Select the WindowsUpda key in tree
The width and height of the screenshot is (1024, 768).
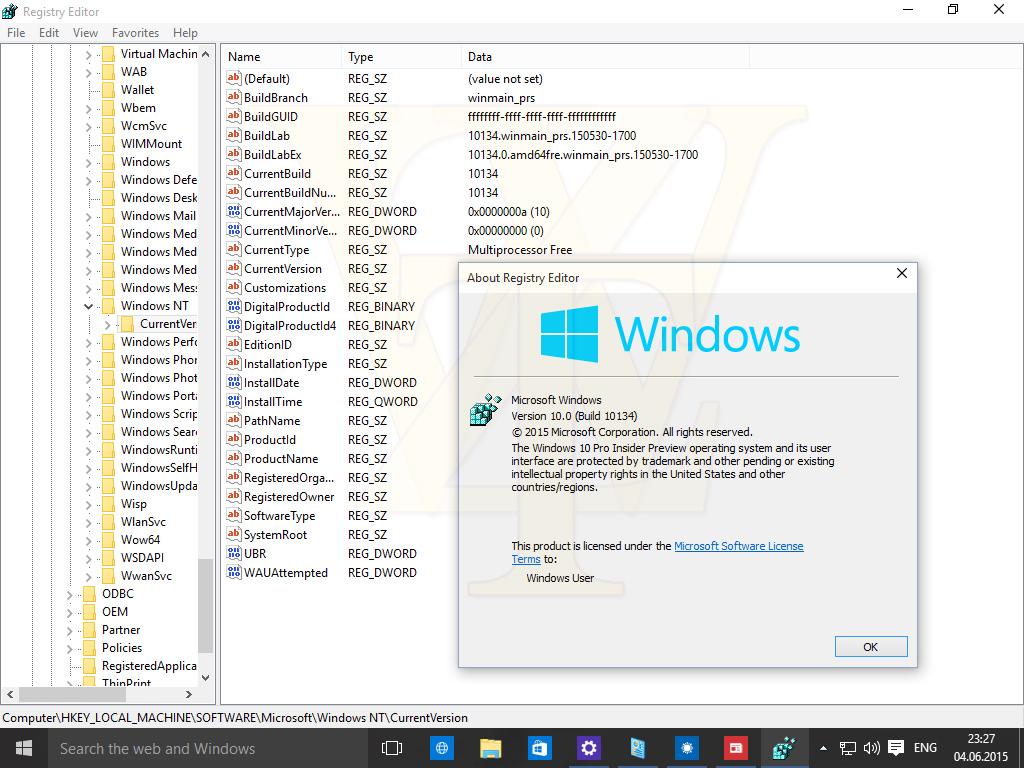click(x=159, y=486)
